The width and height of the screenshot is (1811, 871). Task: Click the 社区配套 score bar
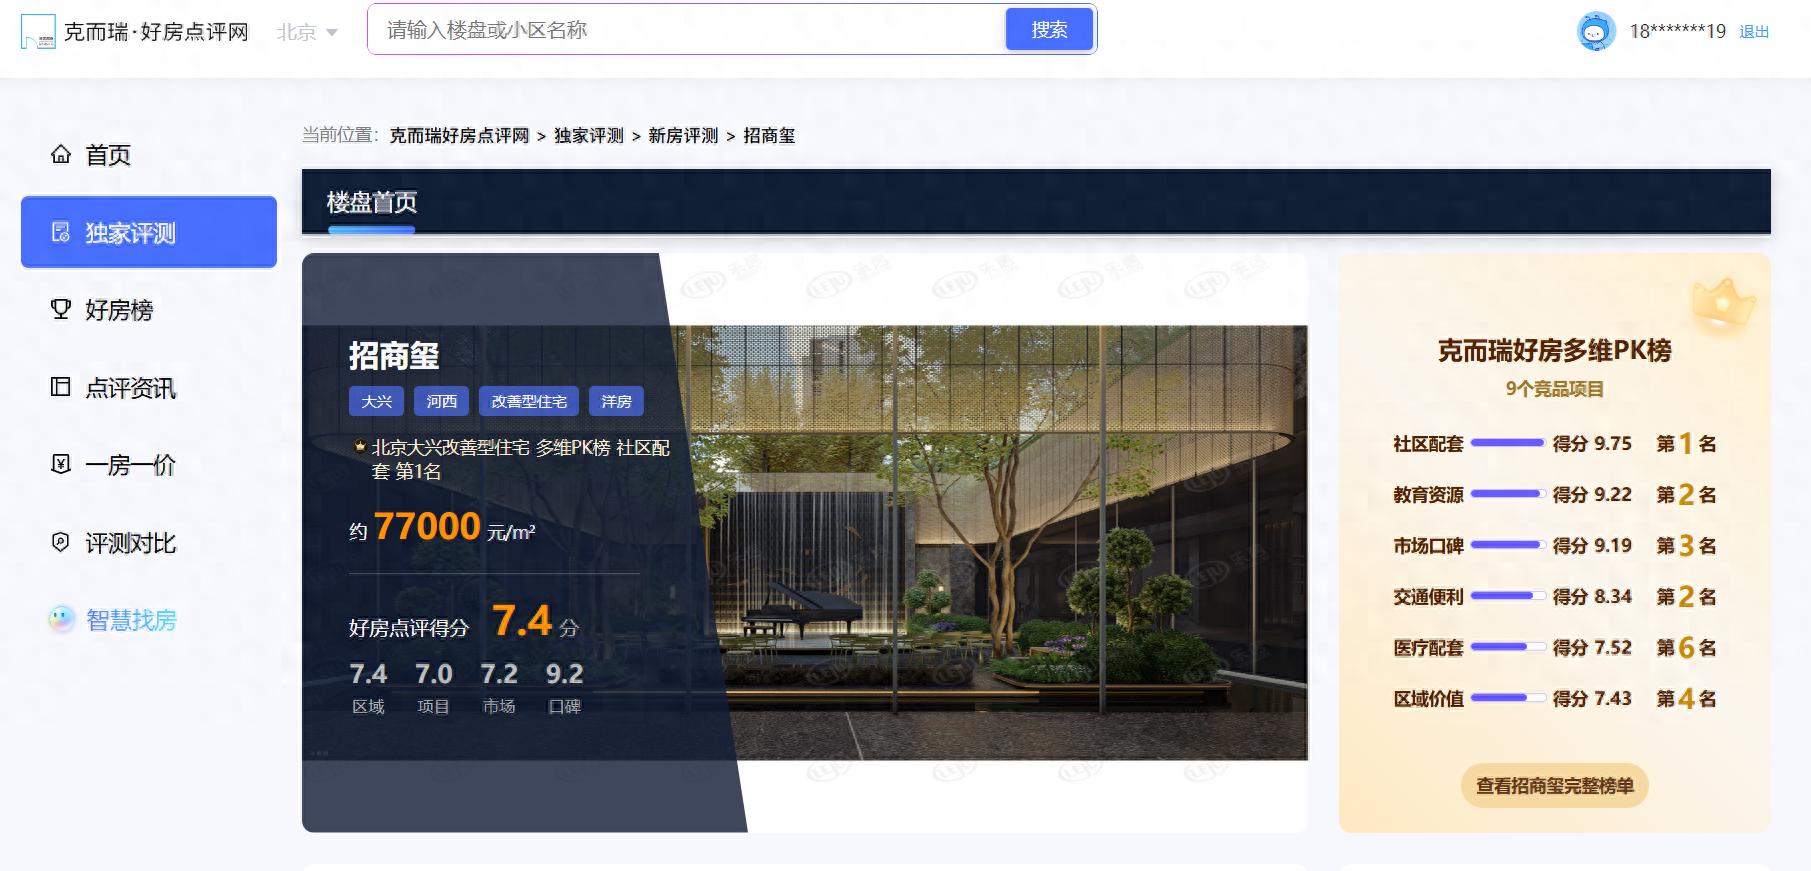tap(1507, 443)
